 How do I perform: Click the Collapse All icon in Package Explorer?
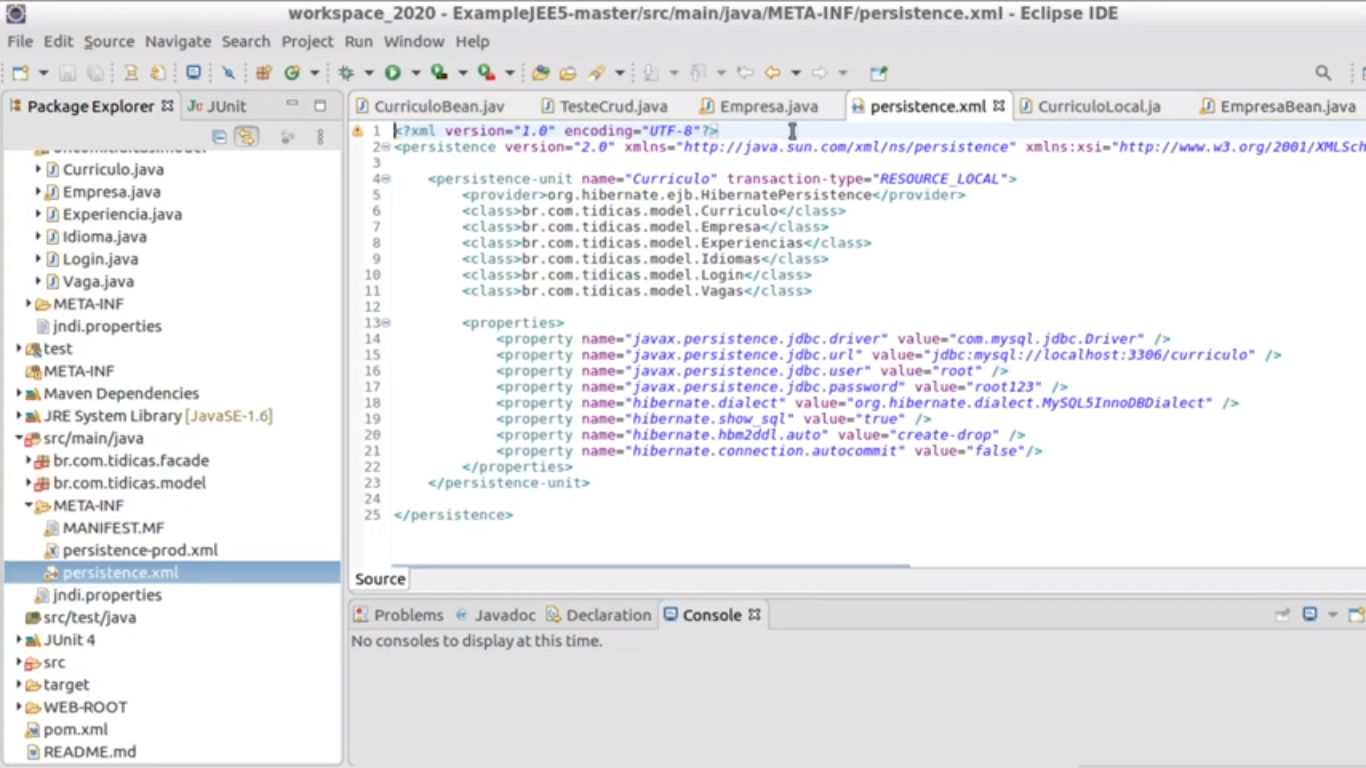coord(219,137)
